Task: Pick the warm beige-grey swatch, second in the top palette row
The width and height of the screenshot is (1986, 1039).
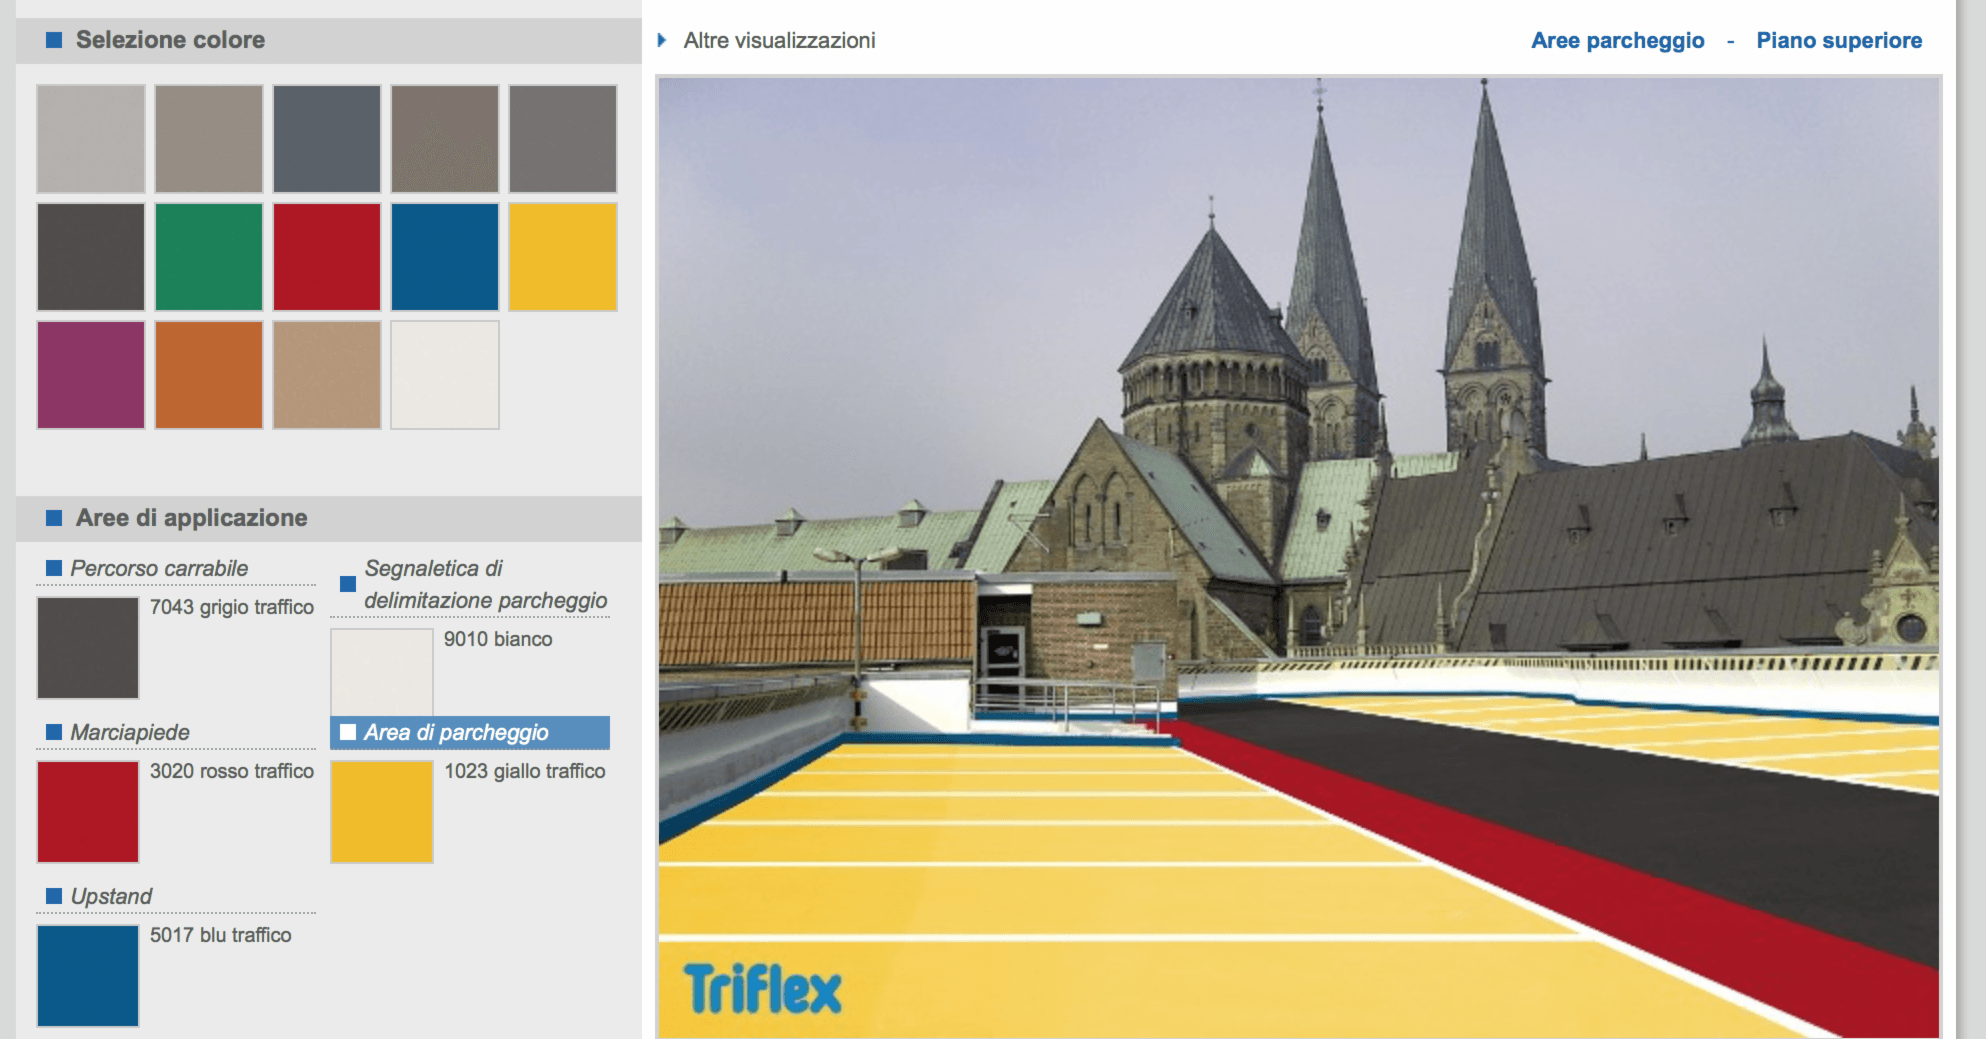Action: click(x=209, y=139)
